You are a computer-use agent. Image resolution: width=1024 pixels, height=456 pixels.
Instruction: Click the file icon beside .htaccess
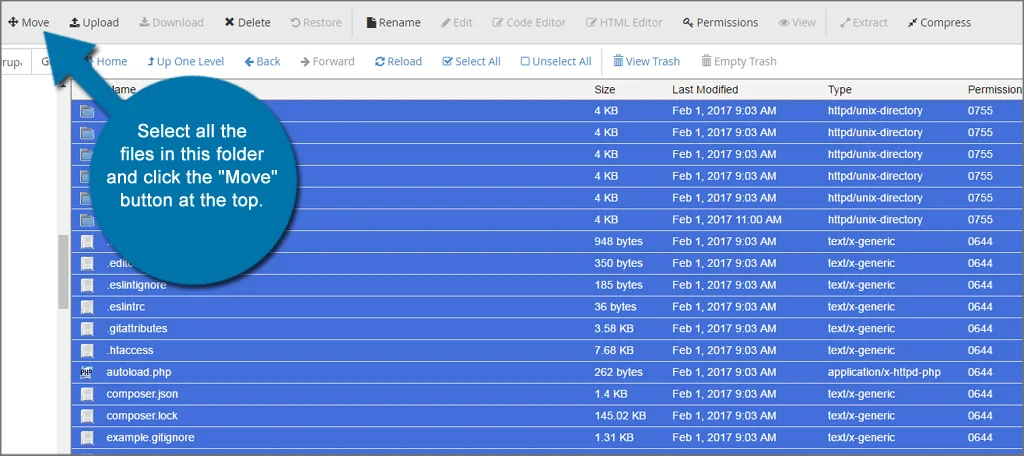pyautogui.click(x=87, y=351)
